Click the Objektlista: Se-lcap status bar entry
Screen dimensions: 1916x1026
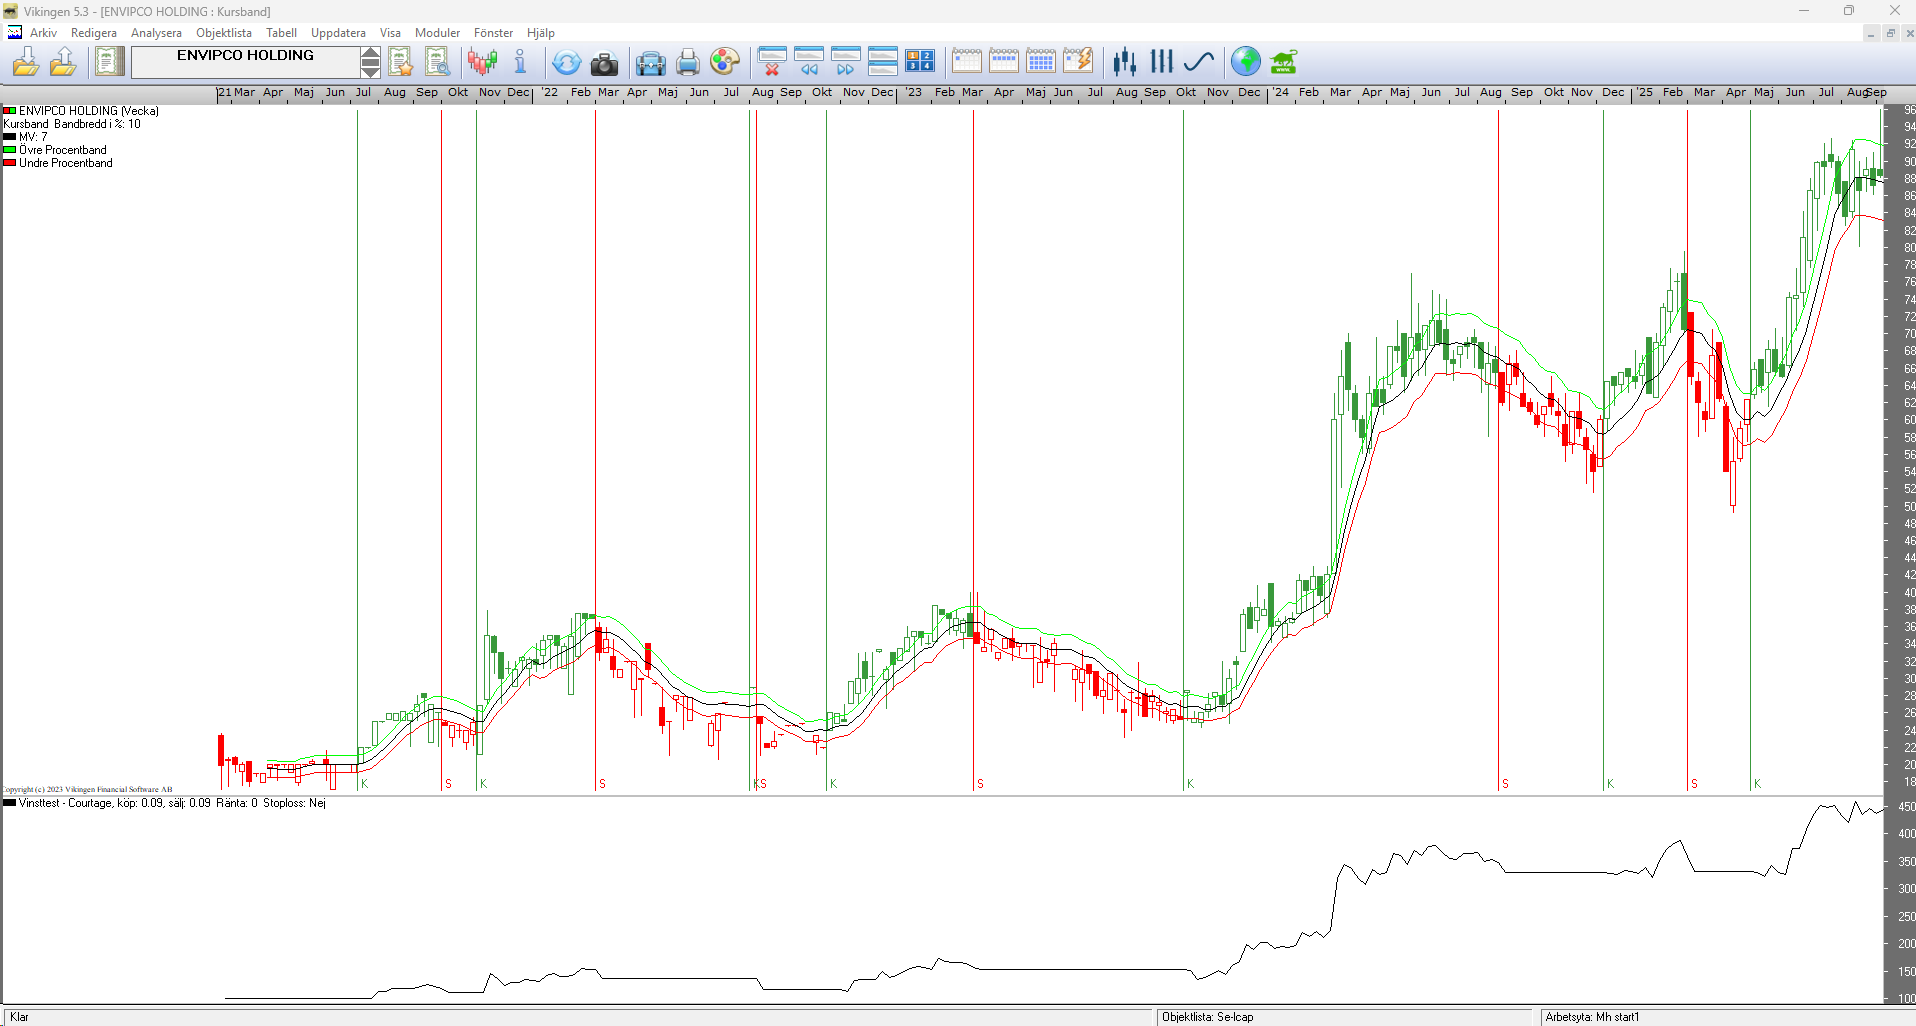pyautogui.click(x=1207, y=1017)
